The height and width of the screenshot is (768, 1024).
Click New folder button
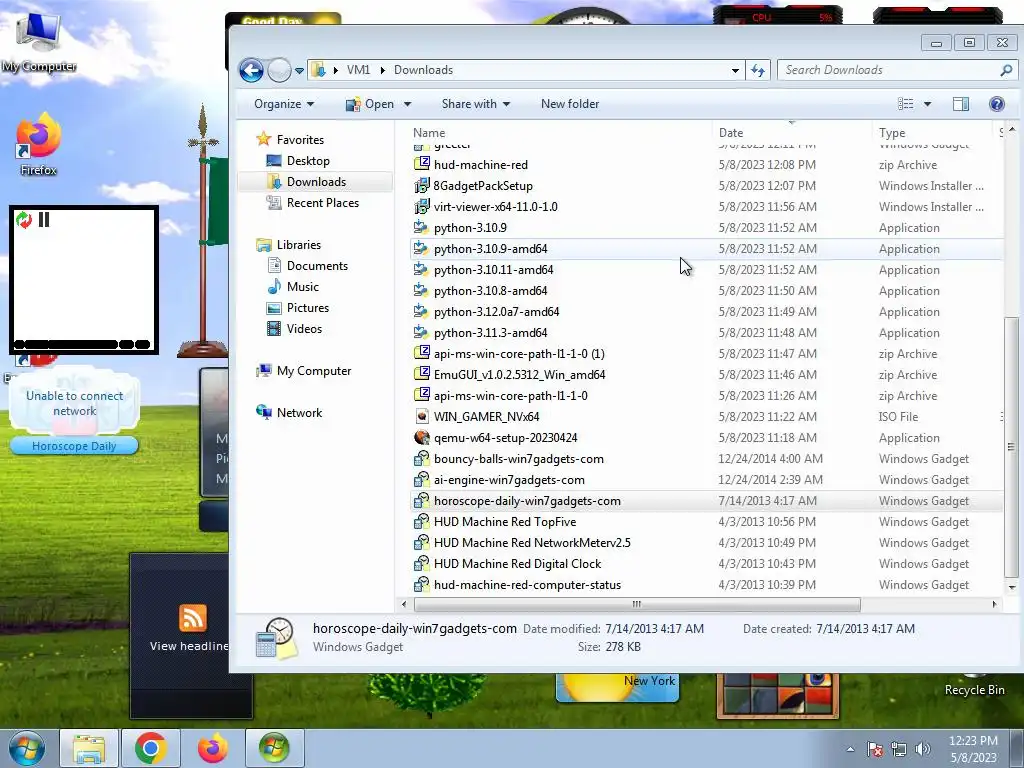tap(569, 104)
